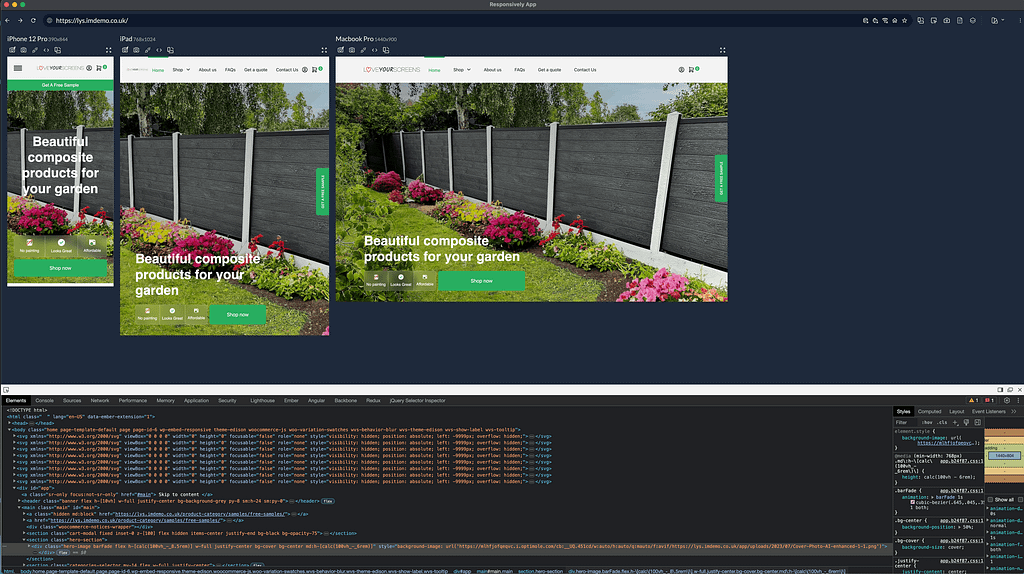1024x574 pixels.
Task: Select the section.hero-section breadcrumb item
Action: 540,571
